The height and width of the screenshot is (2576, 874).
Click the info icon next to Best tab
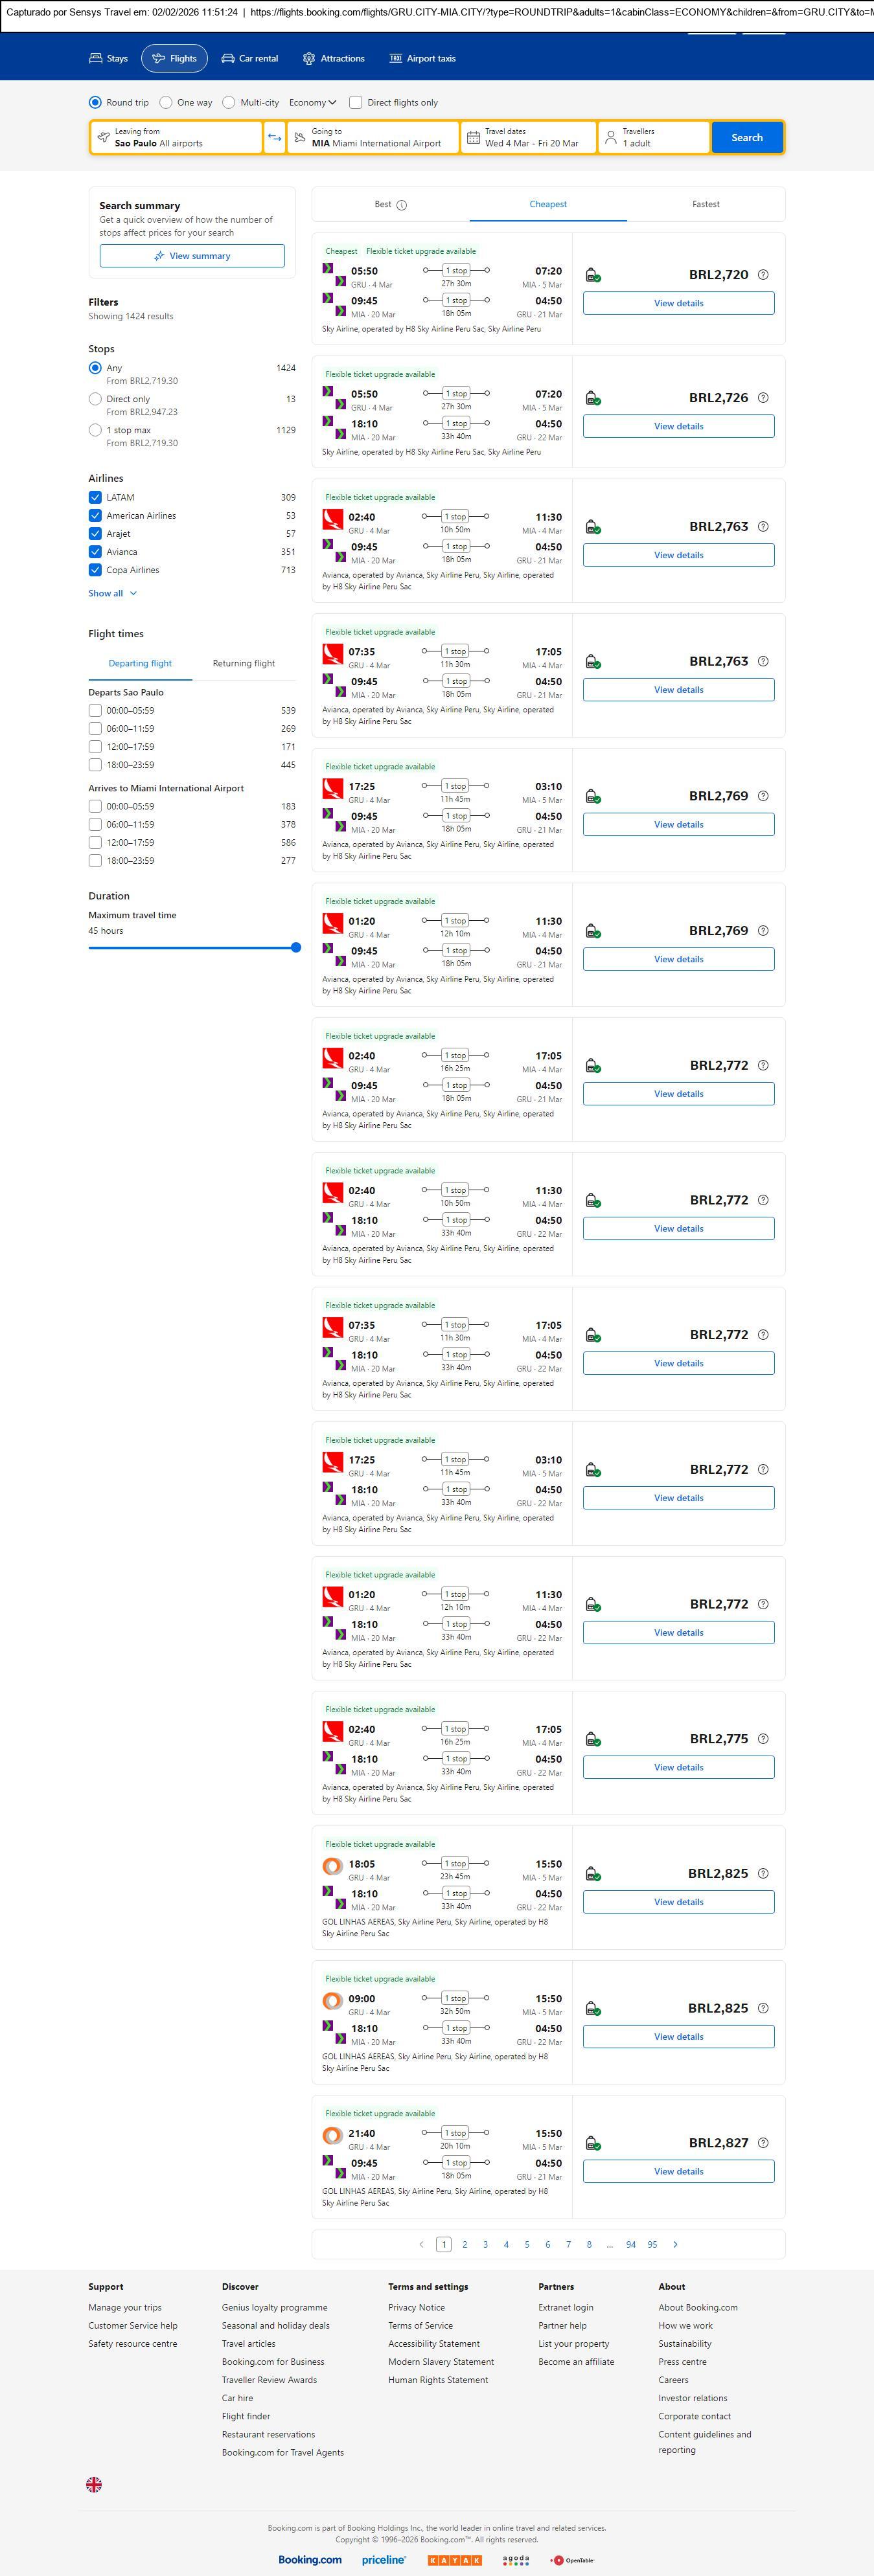click(x=402, y=205)
